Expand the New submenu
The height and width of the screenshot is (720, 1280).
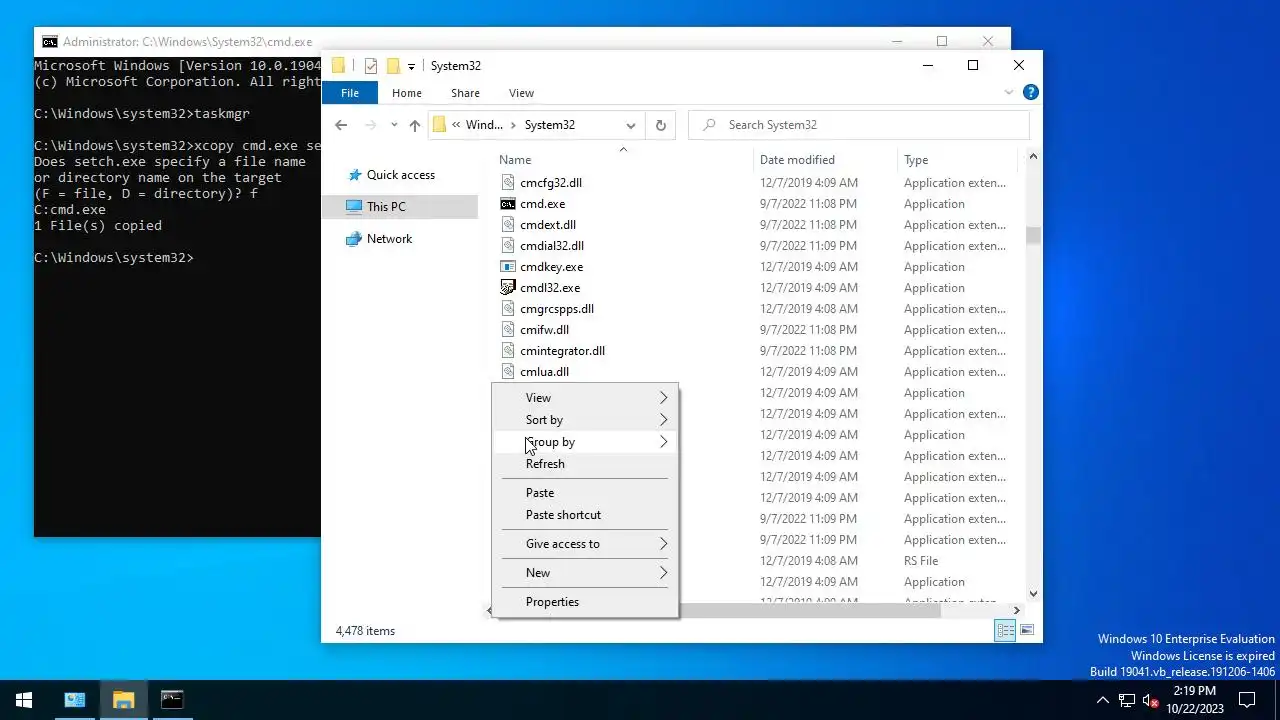[663, 573]
